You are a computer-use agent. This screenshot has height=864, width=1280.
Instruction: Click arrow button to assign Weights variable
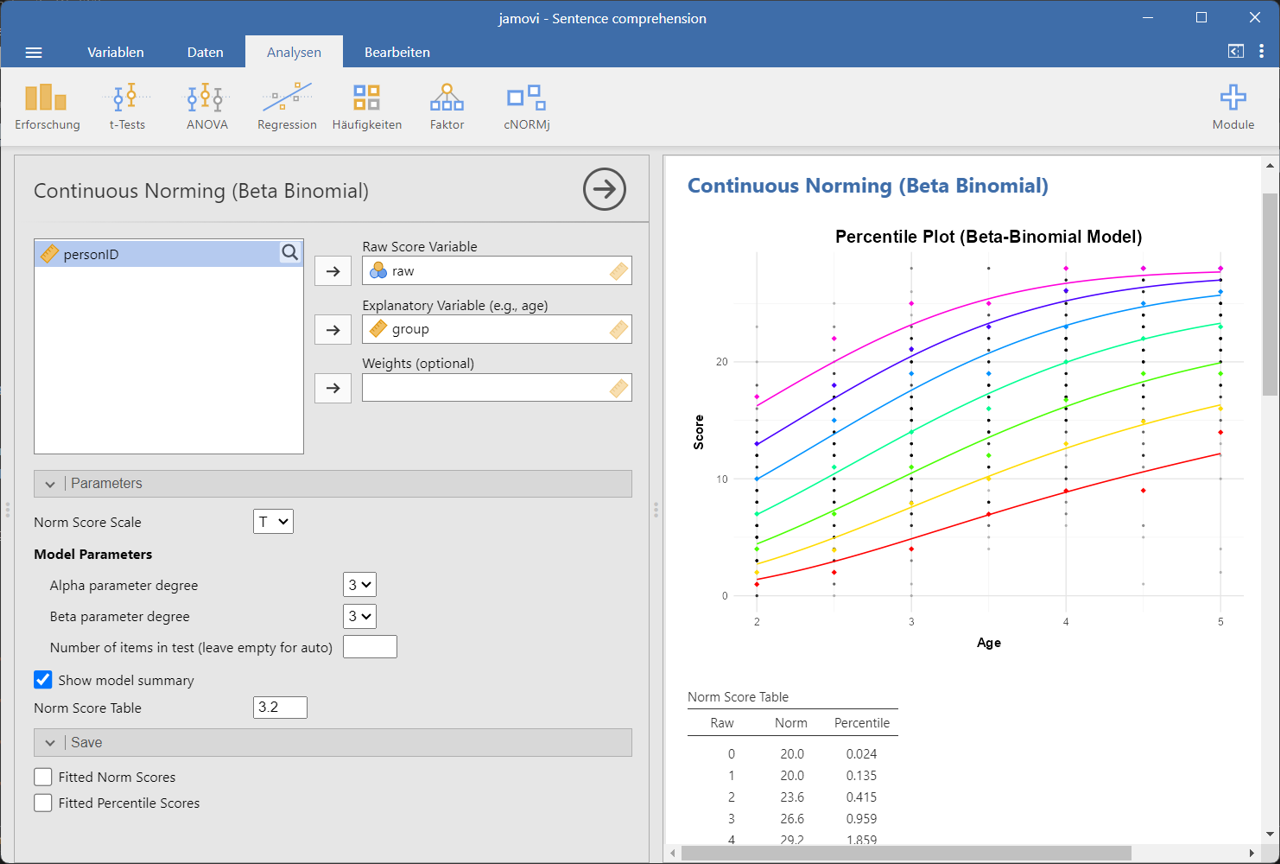pos(333,388)
